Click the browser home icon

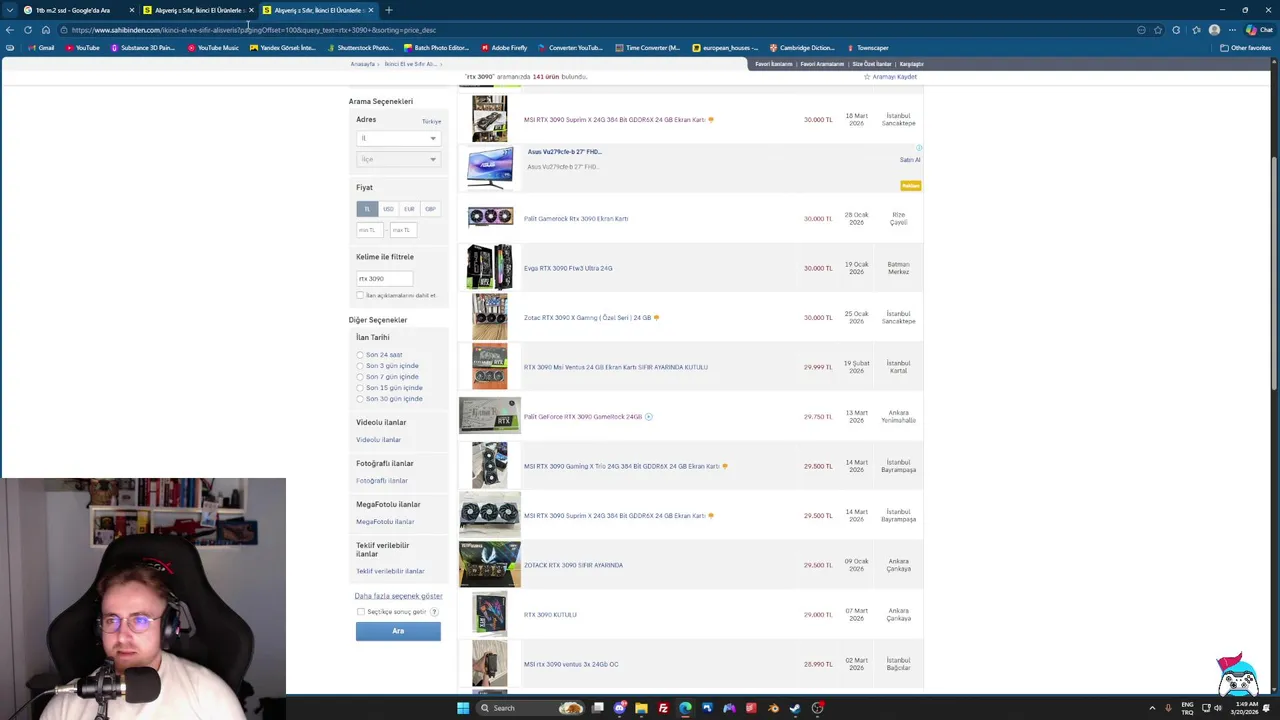click(46, 30)
